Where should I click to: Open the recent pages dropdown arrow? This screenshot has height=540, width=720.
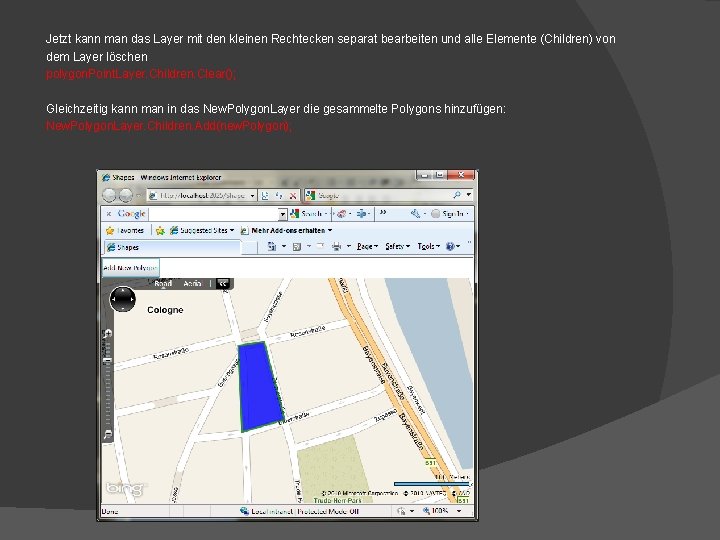pyautogui.click(x=138, y=195)
